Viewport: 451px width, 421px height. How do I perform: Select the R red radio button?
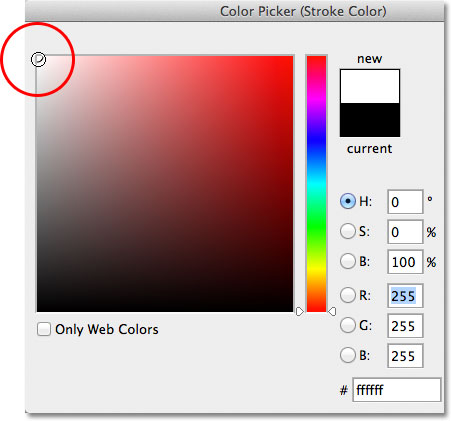point(348,295)
